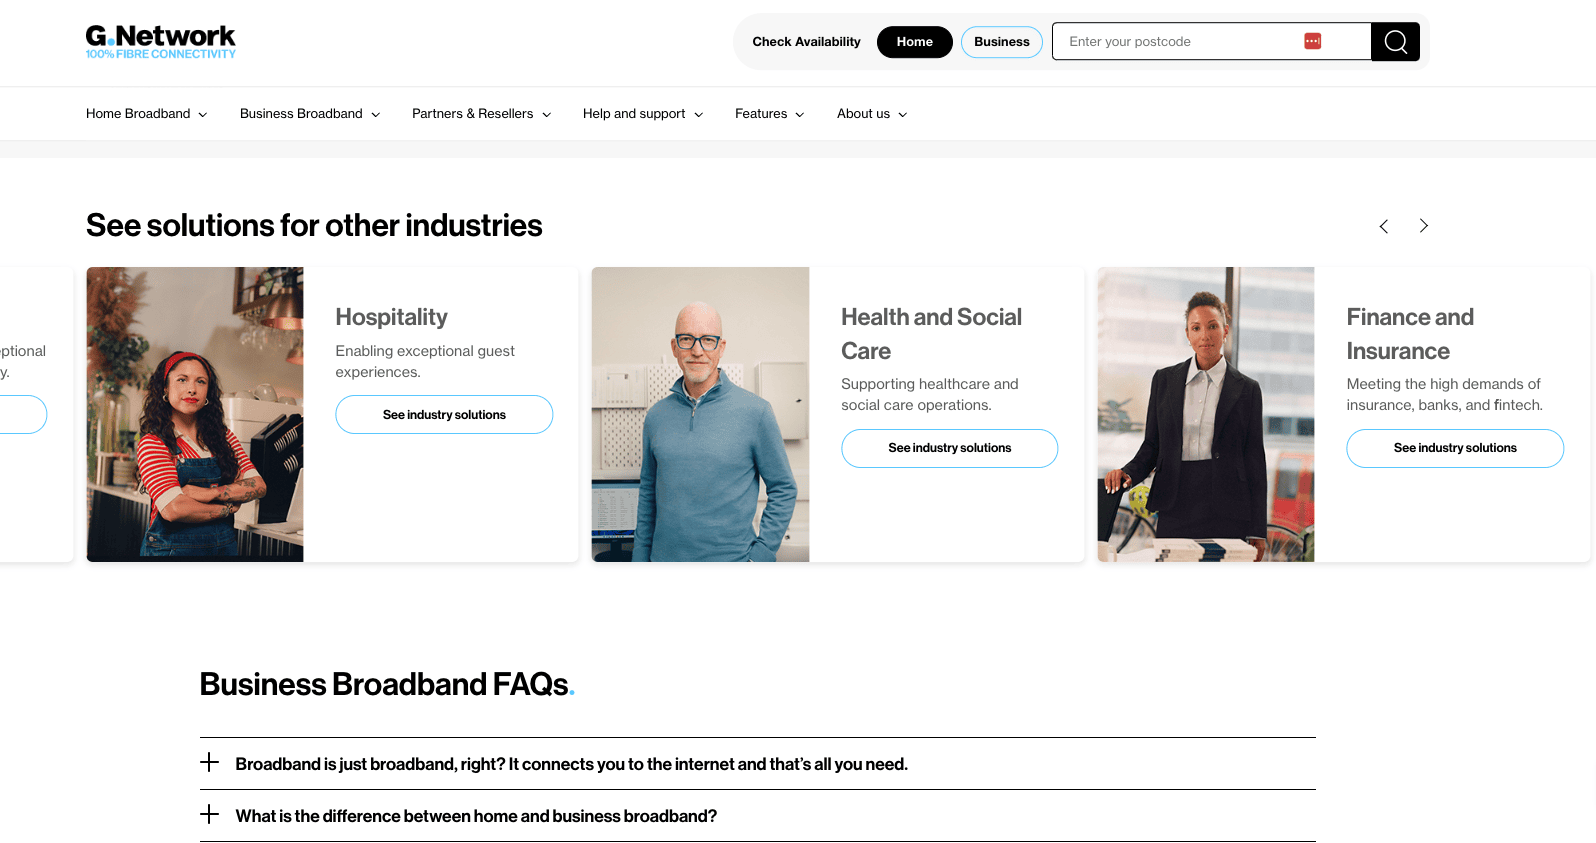Open the Features menu

769,114
